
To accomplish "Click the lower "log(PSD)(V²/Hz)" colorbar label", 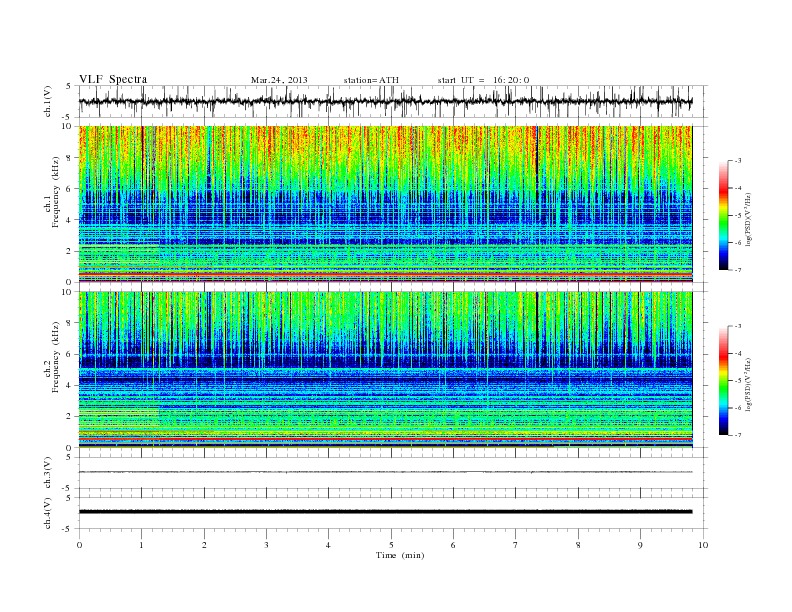I will pyautogui.click(x=748, y=384).
